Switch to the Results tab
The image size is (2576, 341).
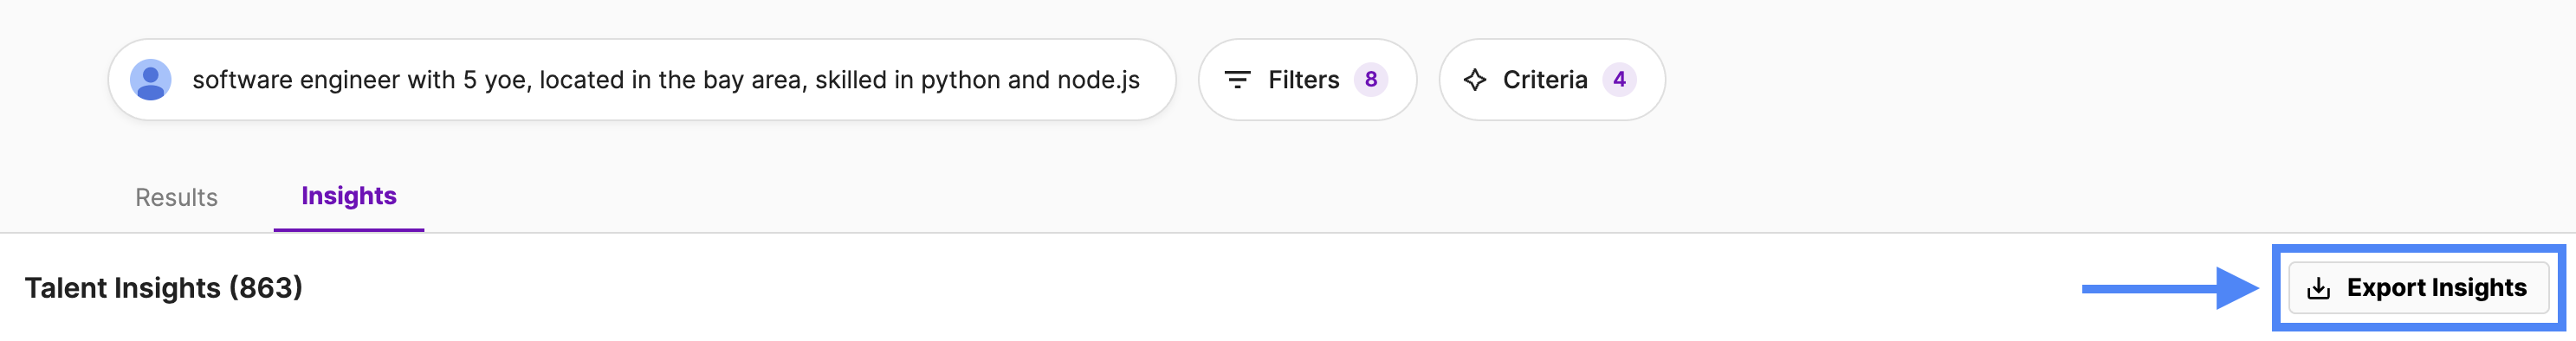point(176,197)
